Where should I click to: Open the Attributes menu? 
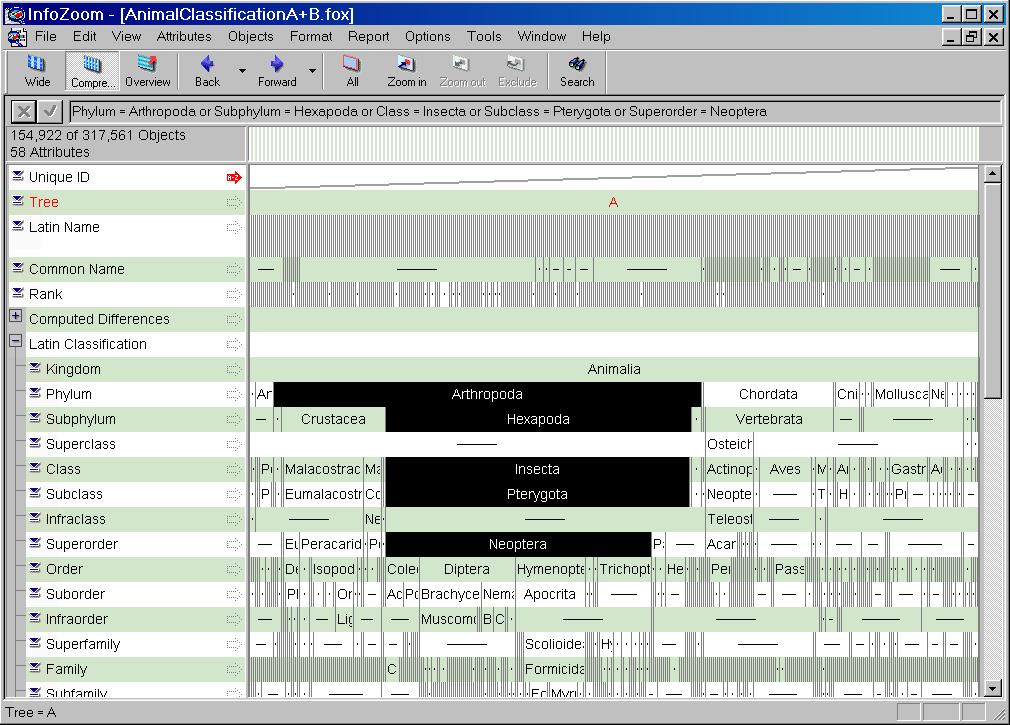(184, 36)
